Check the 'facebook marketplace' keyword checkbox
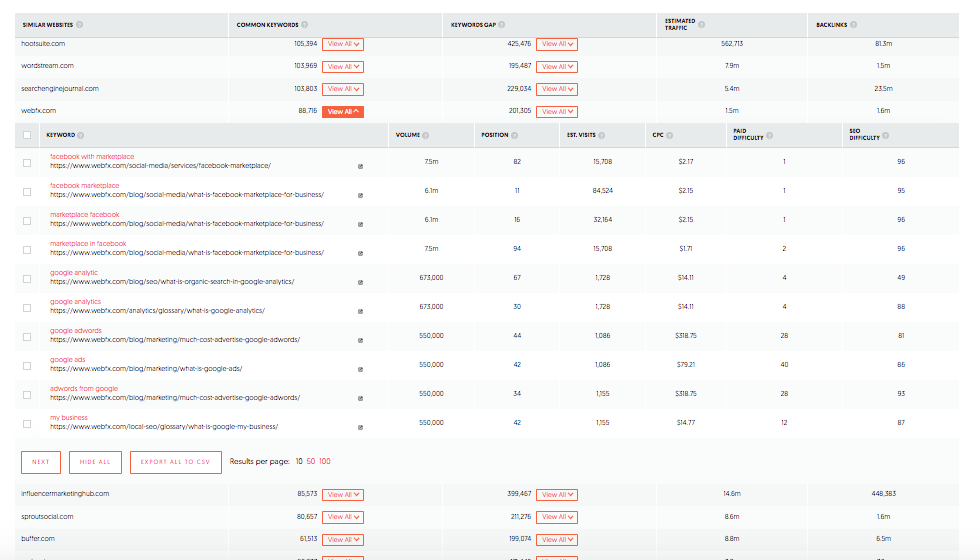Viewport: 980px width, 560px height. point(26,190)
